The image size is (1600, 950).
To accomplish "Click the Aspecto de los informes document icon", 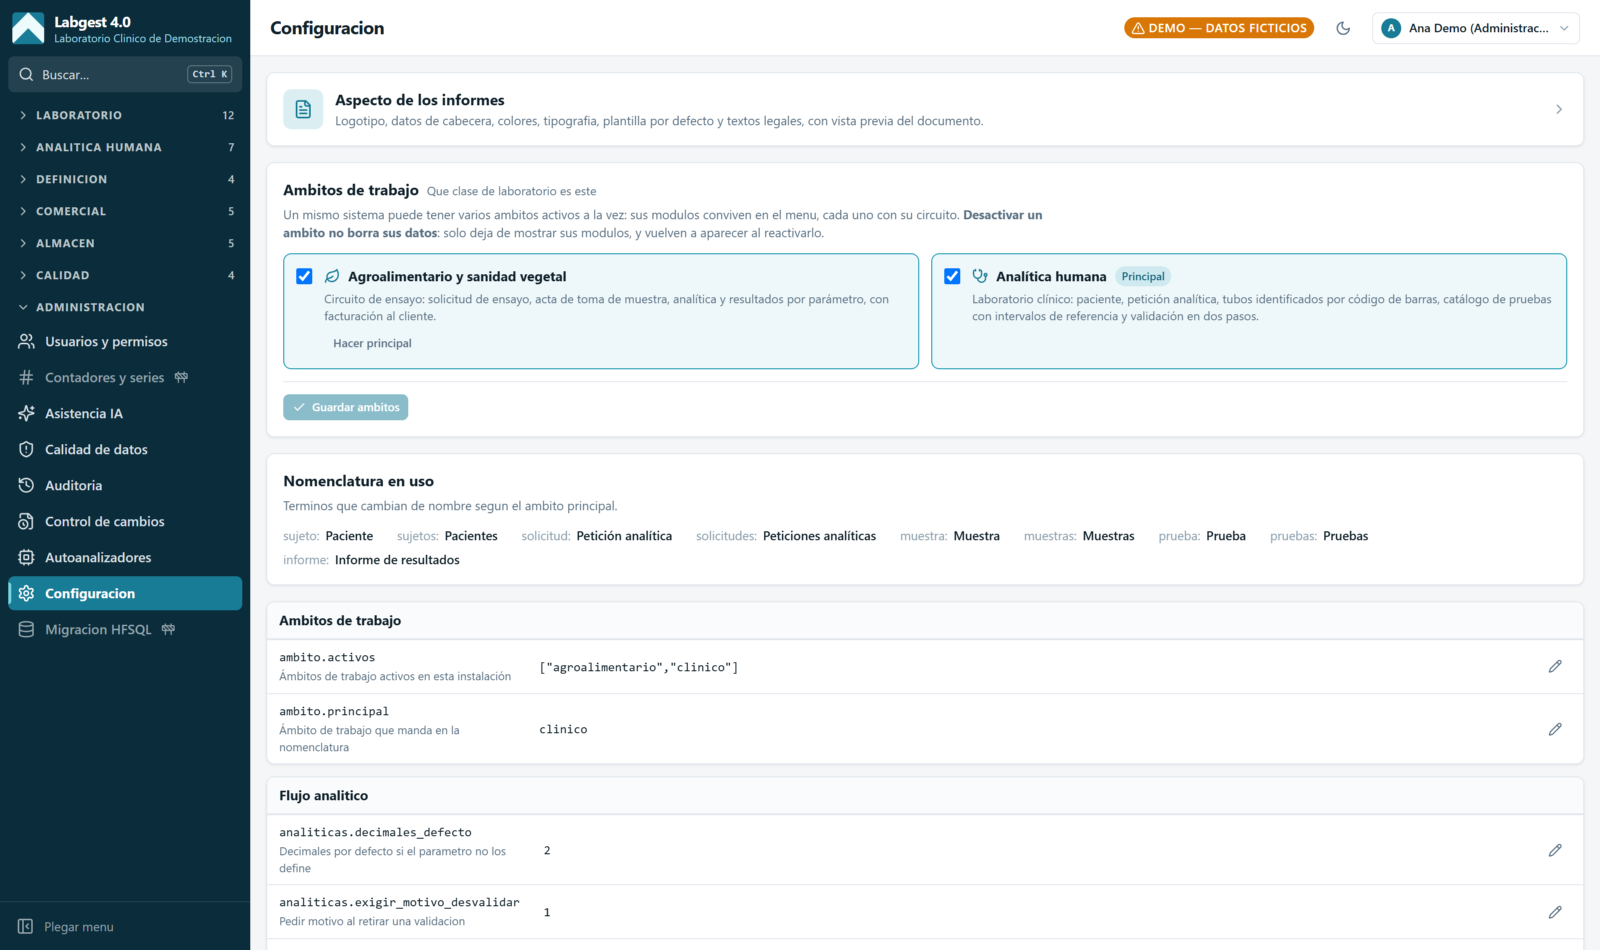I will (303, 110).
